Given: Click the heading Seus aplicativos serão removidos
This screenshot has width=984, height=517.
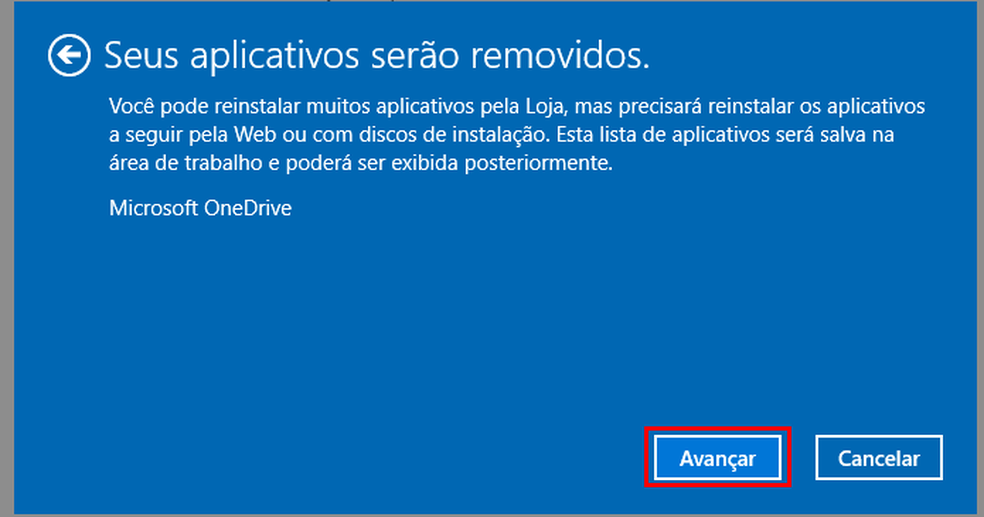Looking at the screenshot, I should click(377, 55).
